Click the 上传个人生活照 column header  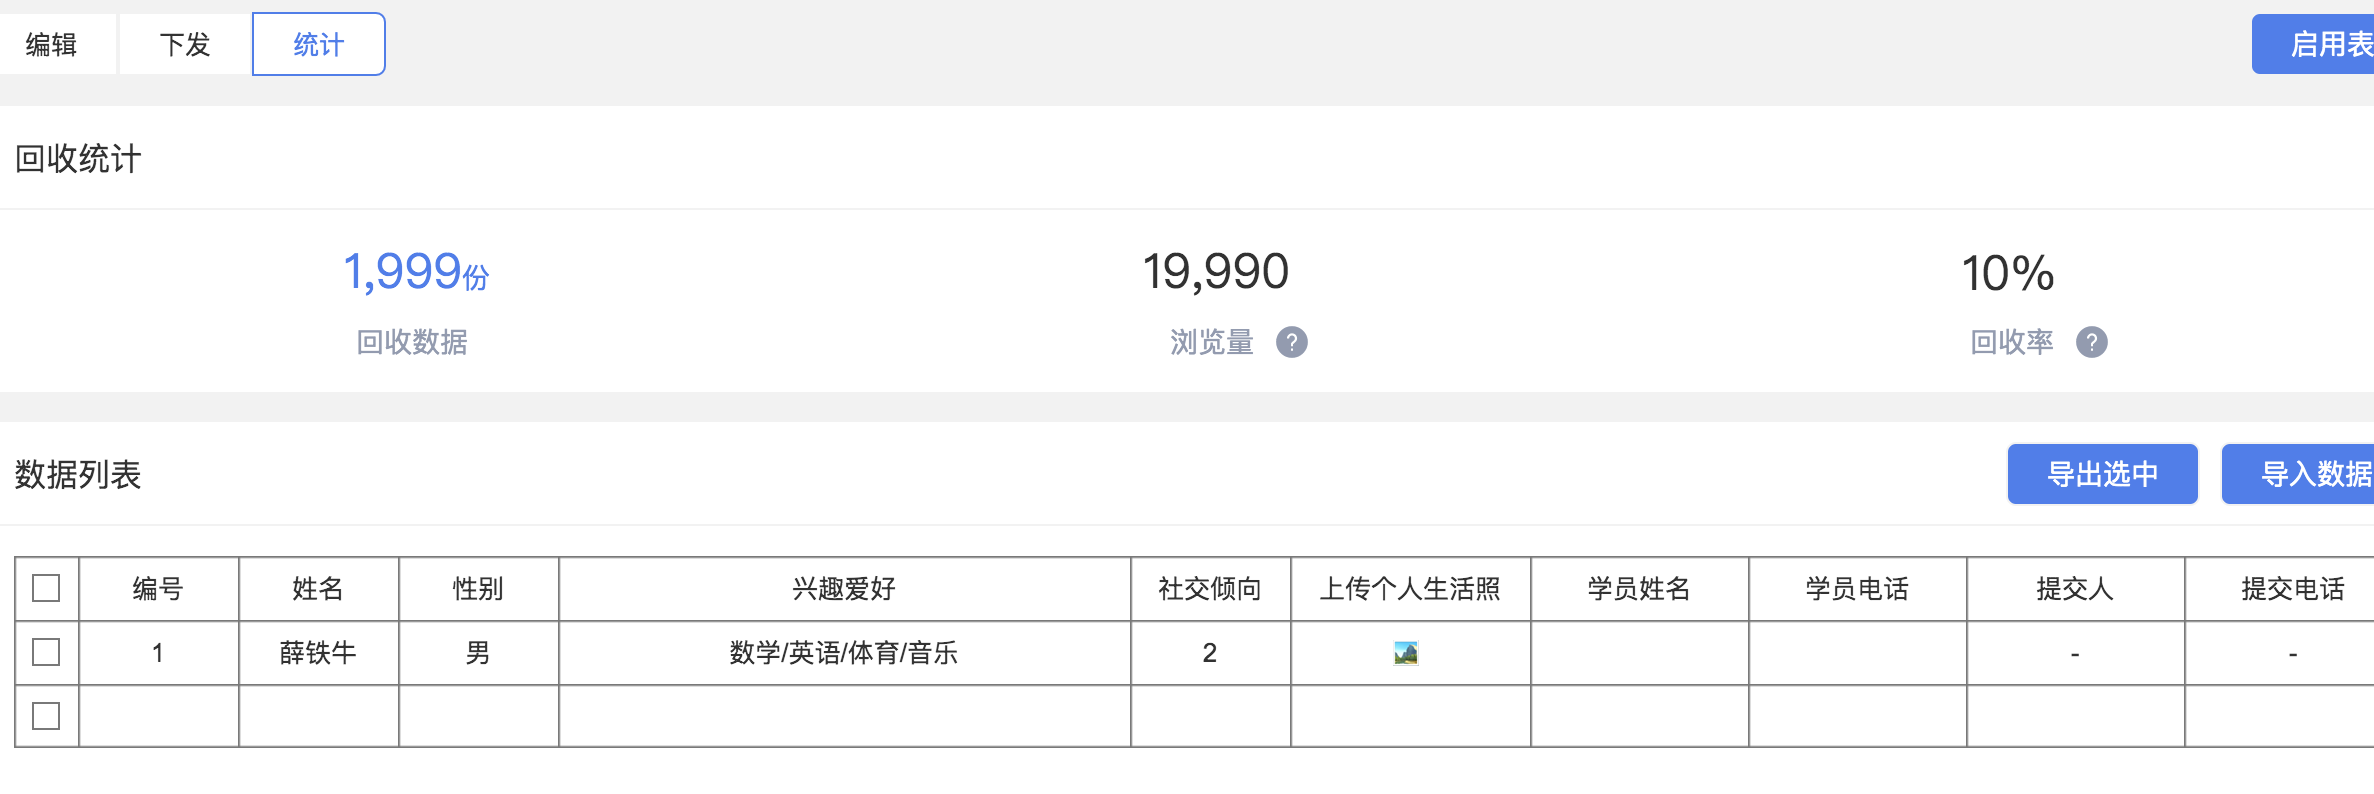click(1410, 588)
